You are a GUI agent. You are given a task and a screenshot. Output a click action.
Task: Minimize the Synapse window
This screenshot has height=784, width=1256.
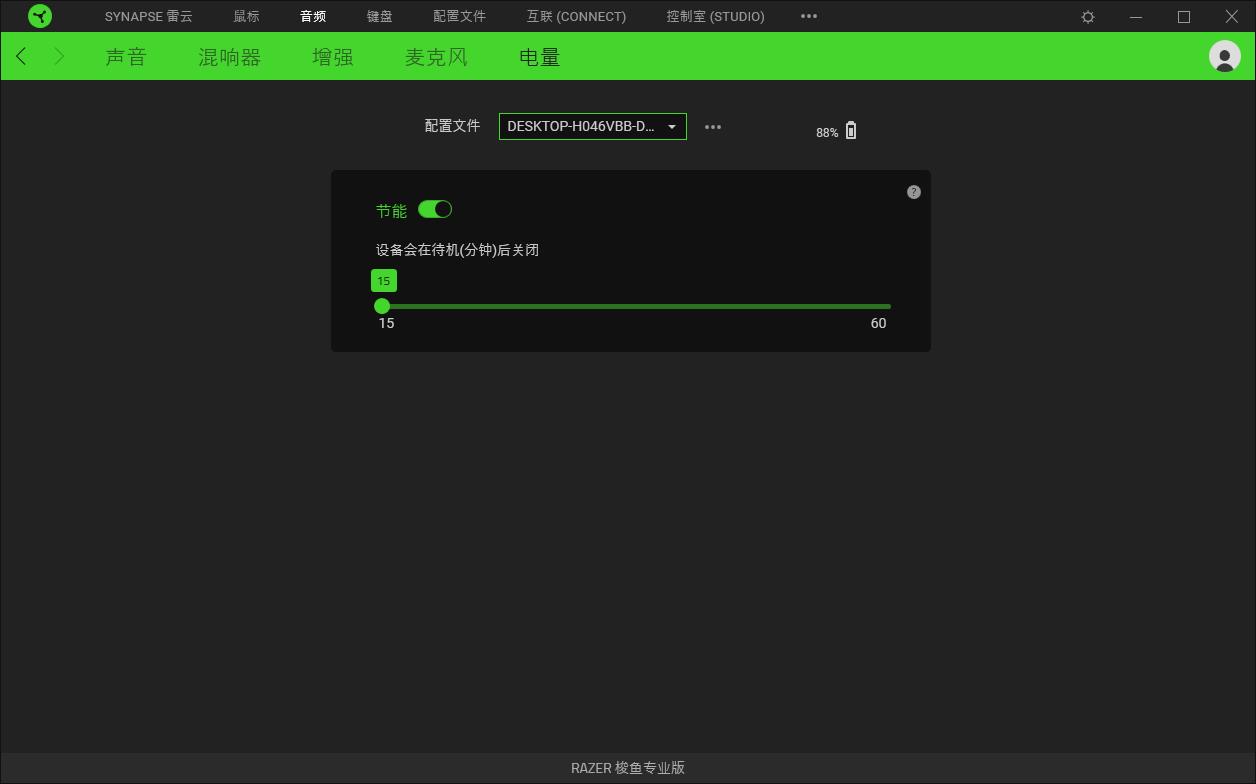pyautogui.click(x=1136, y=17)
